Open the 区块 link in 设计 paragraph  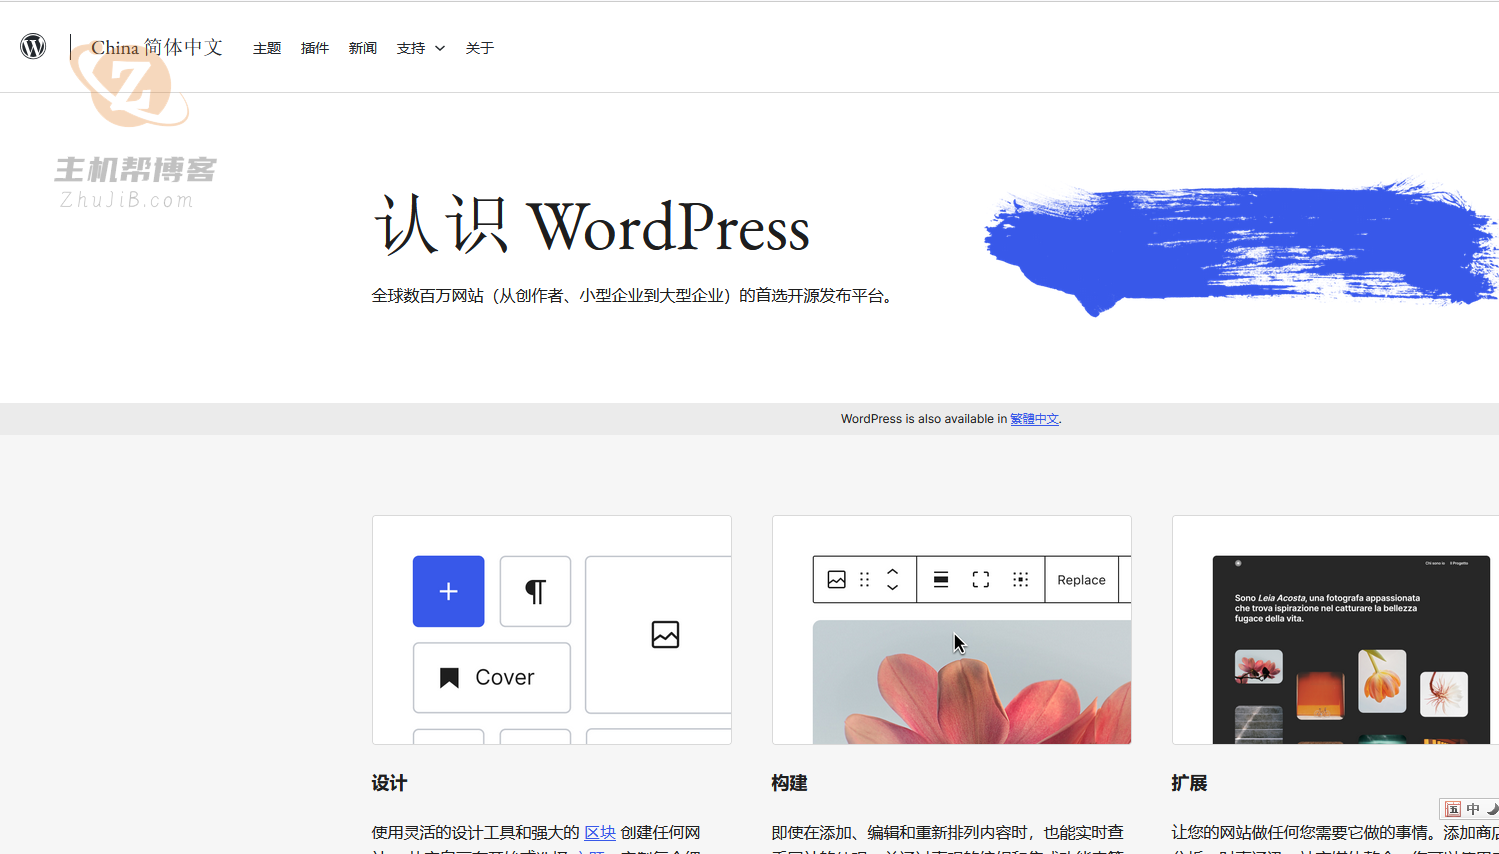tap(600, 832)
